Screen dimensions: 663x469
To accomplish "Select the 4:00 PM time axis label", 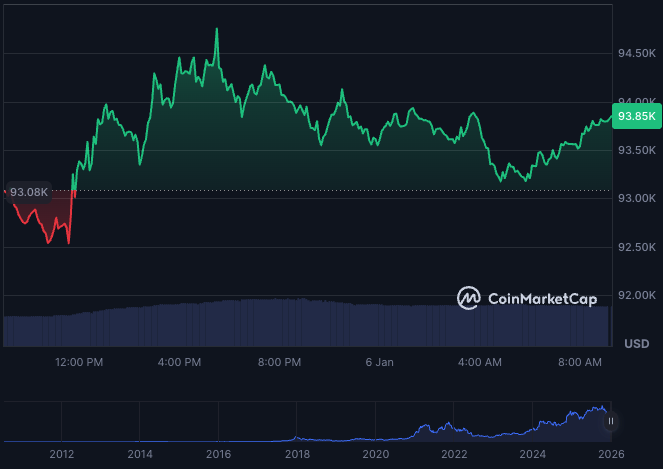I will [x=180, y=361].
